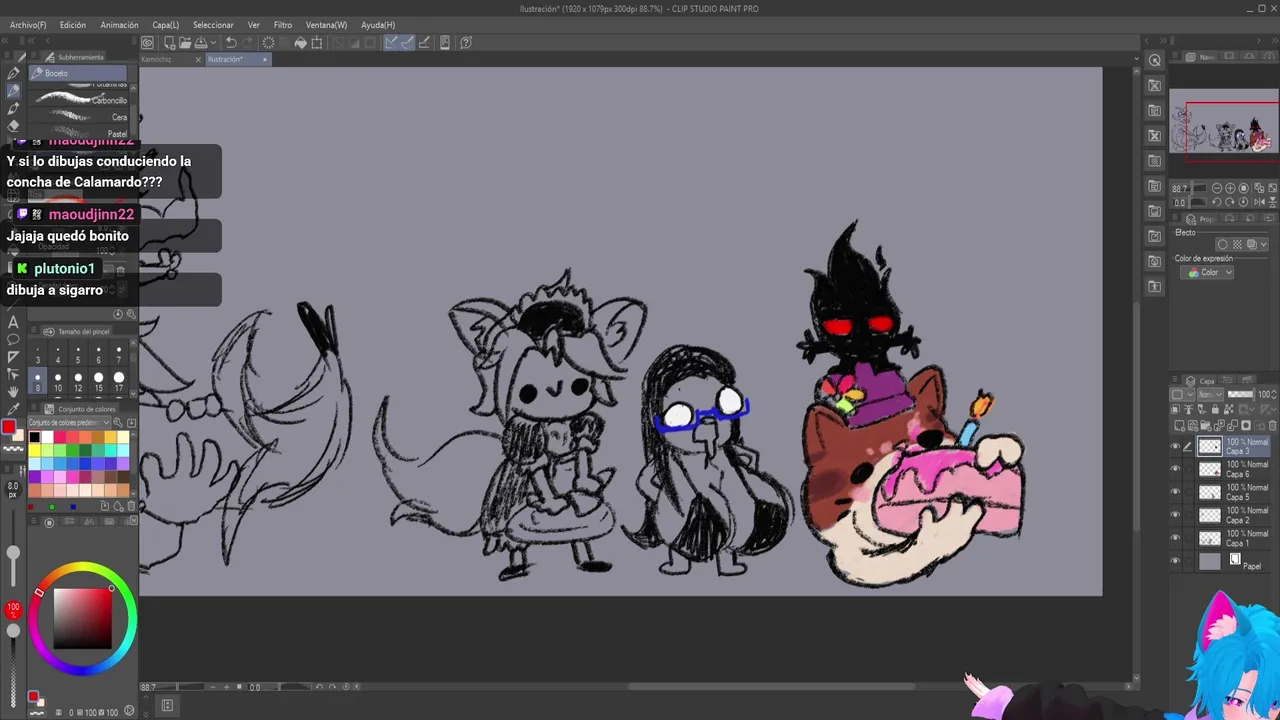Select the Eyedropper tool in toolbox

click(x=13, y=409)
